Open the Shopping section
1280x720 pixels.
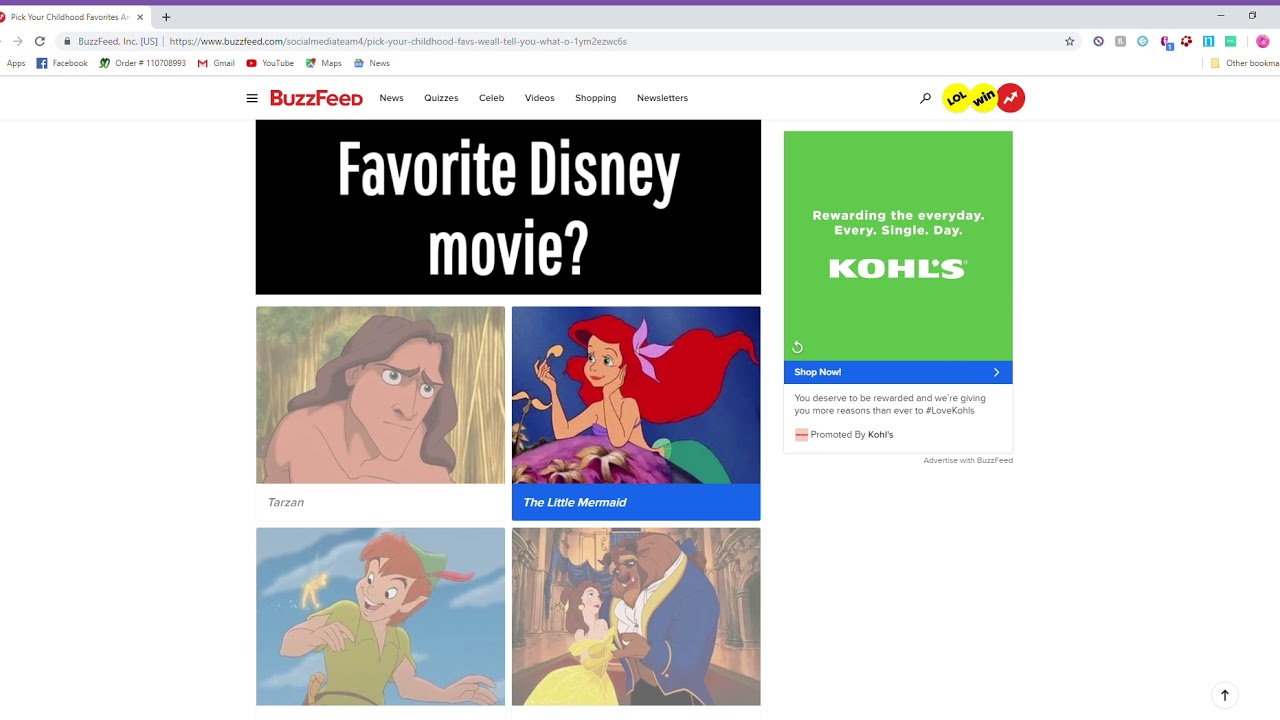(x=595, y=98)
